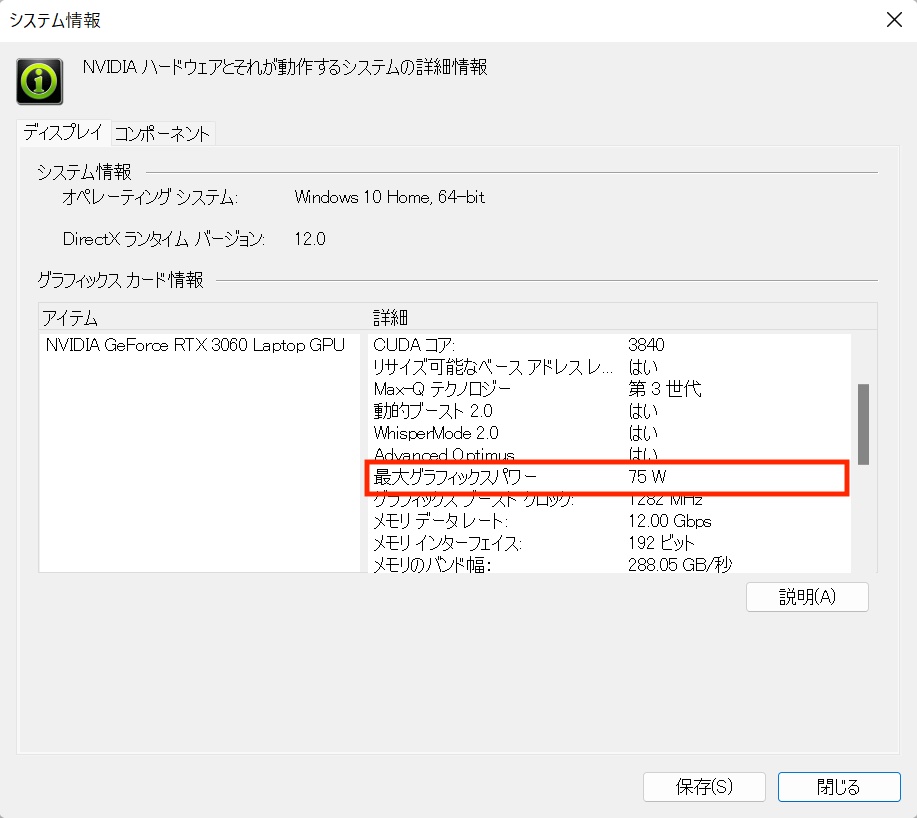917x818 pixels.
Task: Click the オペレーティング システム label
Action: coord(150,197)
